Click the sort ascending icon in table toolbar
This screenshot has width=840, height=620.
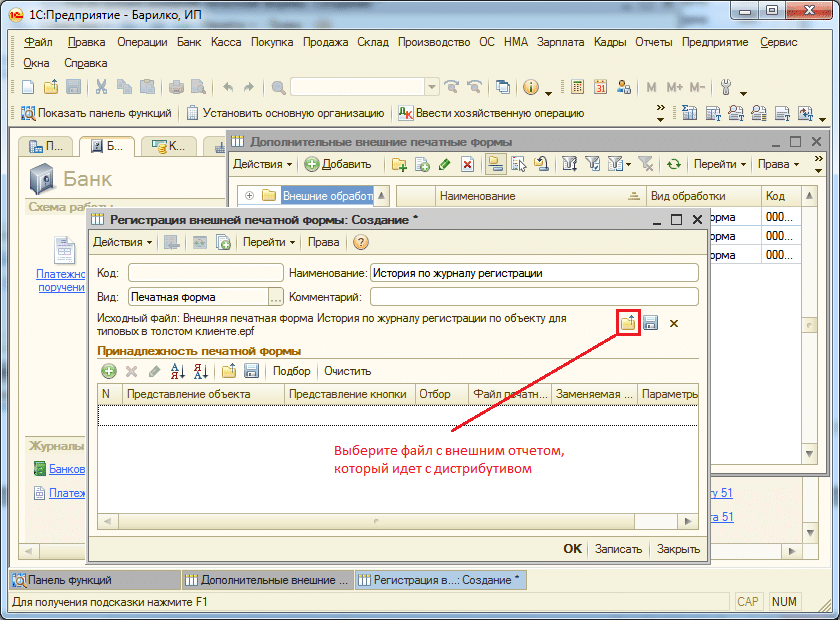[x=178, y=371]
